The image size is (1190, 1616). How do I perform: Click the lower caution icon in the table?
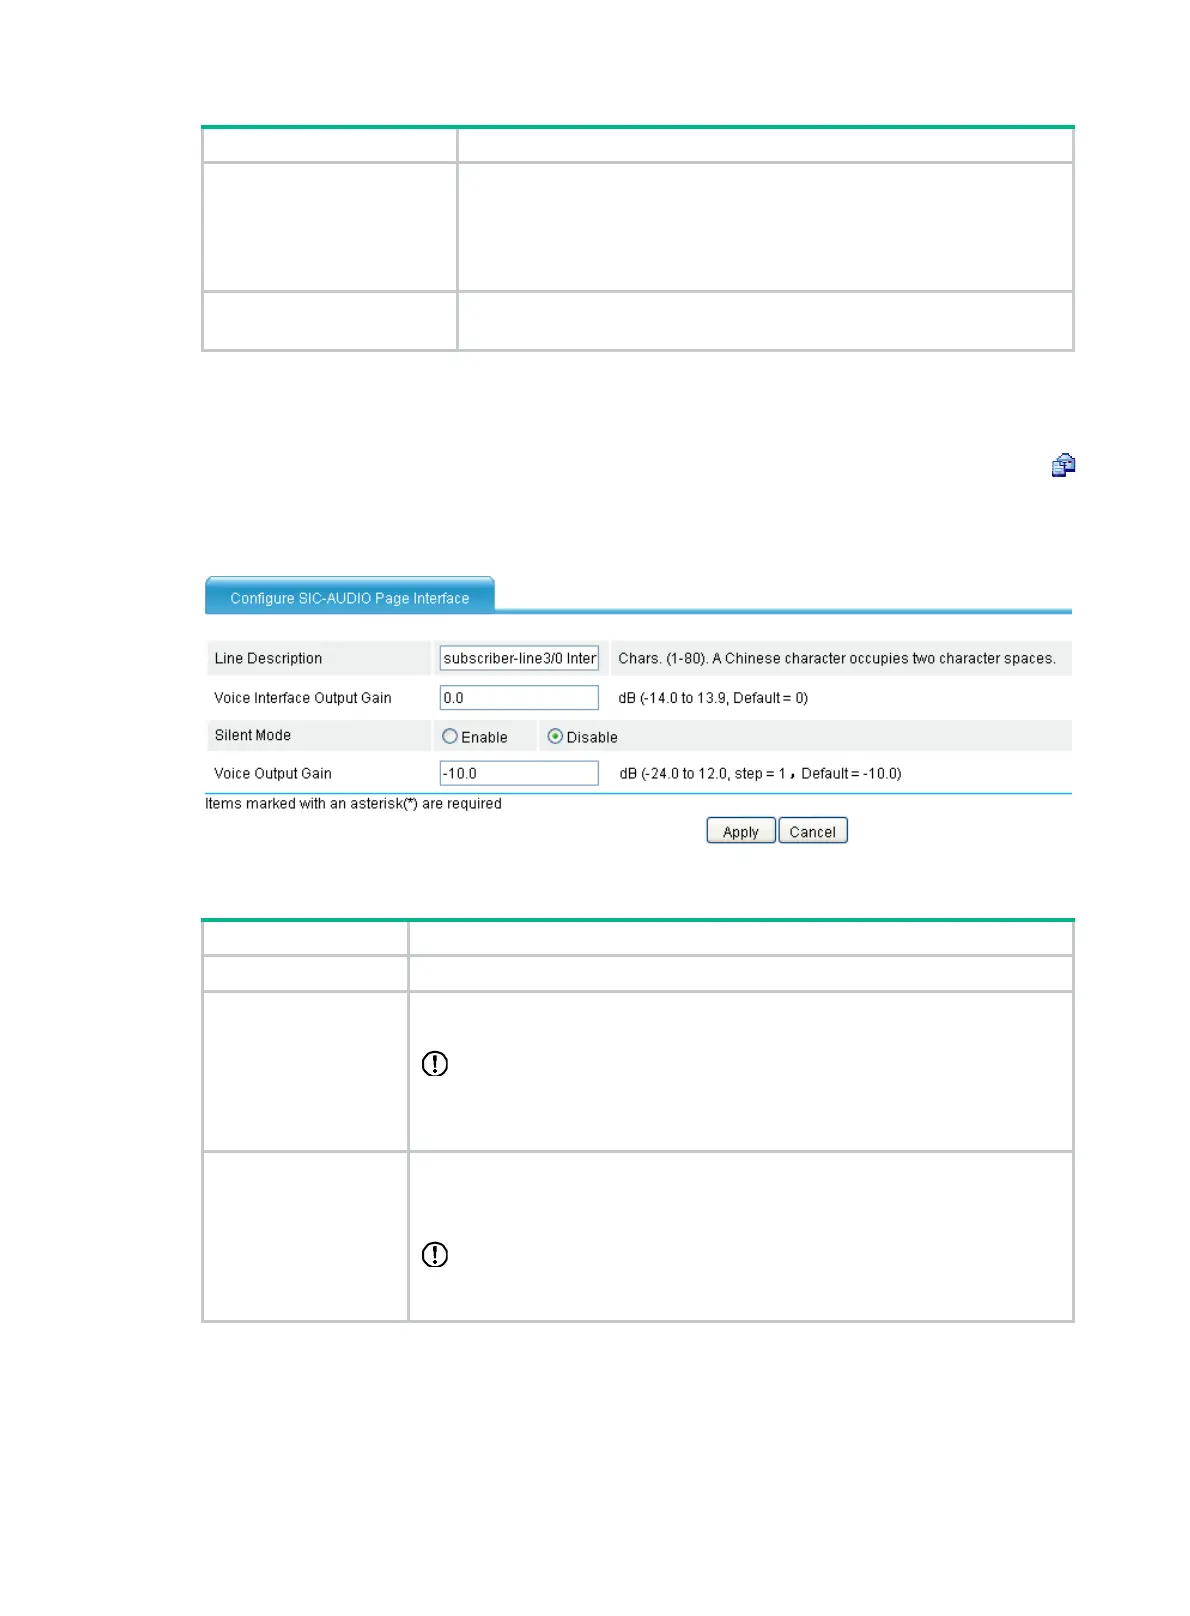[x=435, y=1255]
